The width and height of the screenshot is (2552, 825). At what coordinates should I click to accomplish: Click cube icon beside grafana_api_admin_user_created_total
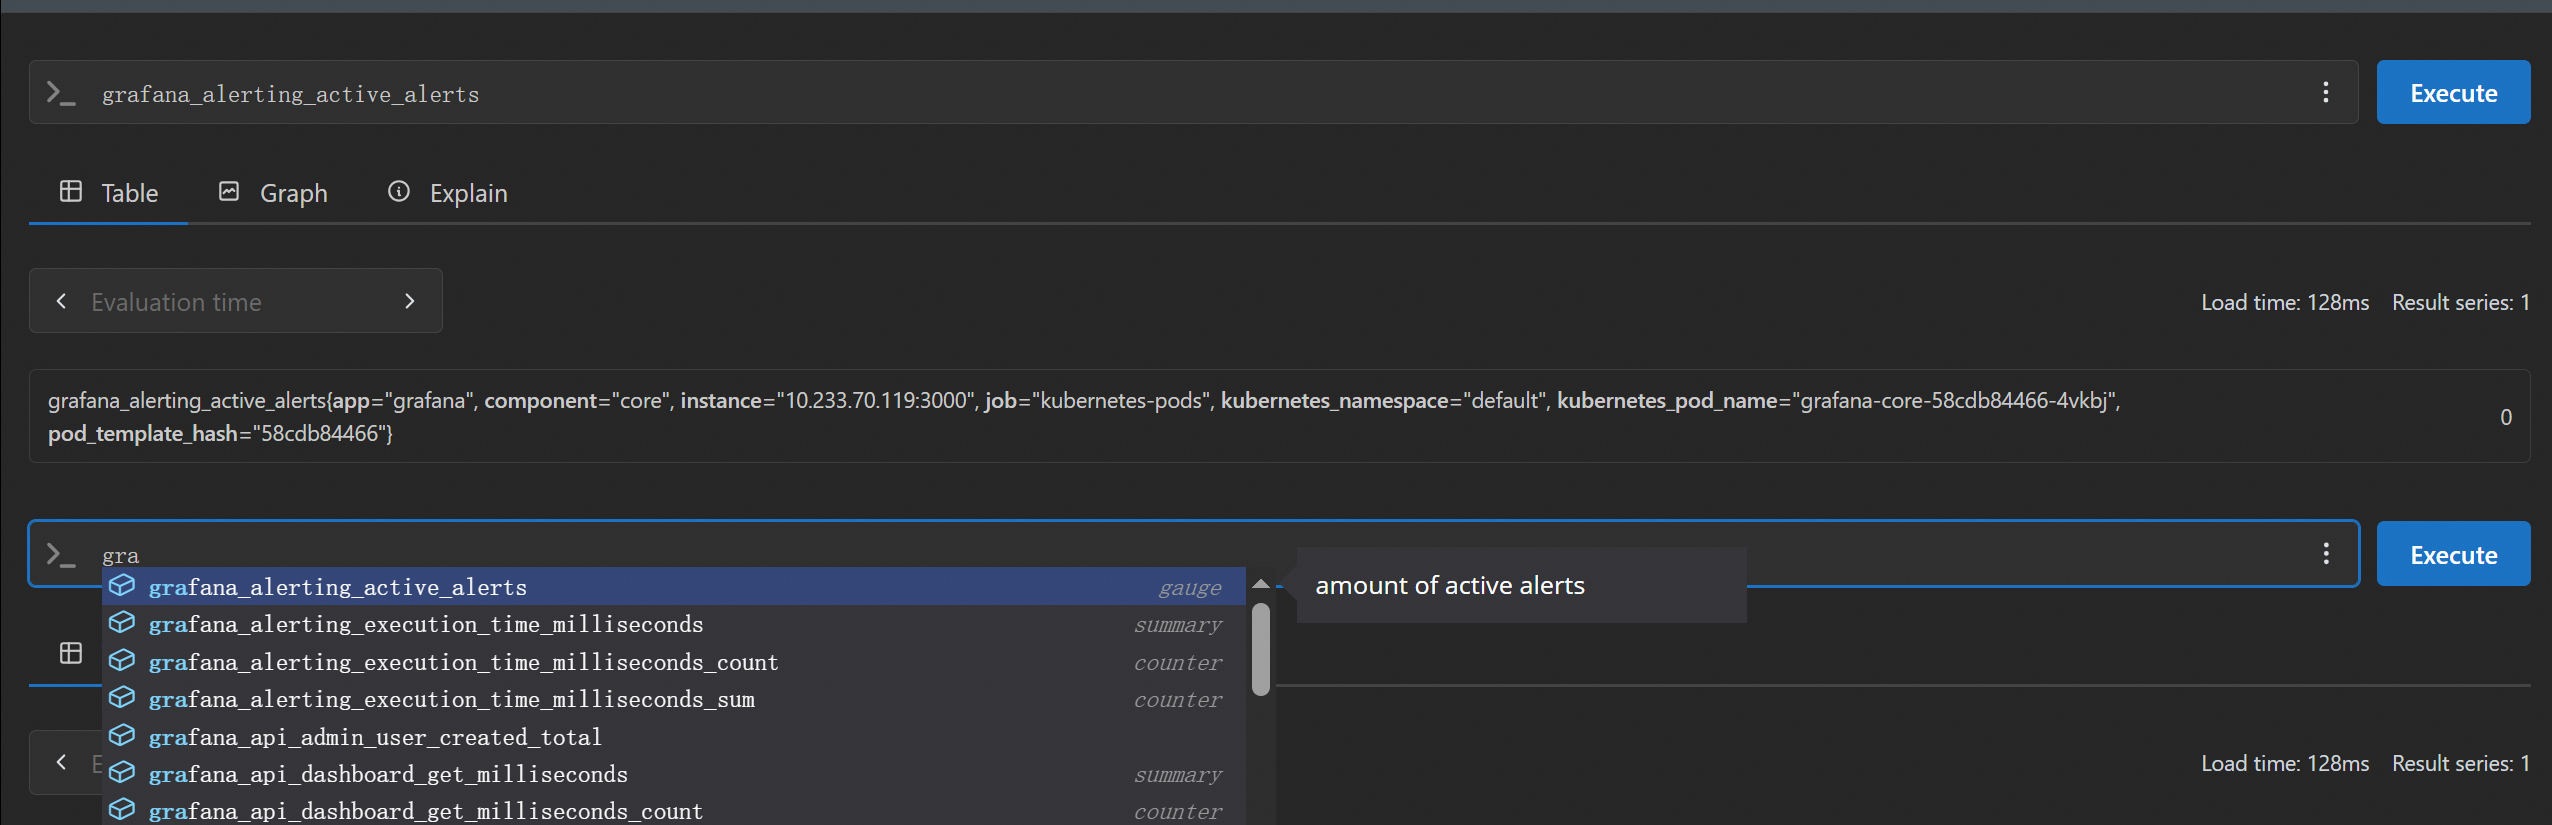click(122, 735)
